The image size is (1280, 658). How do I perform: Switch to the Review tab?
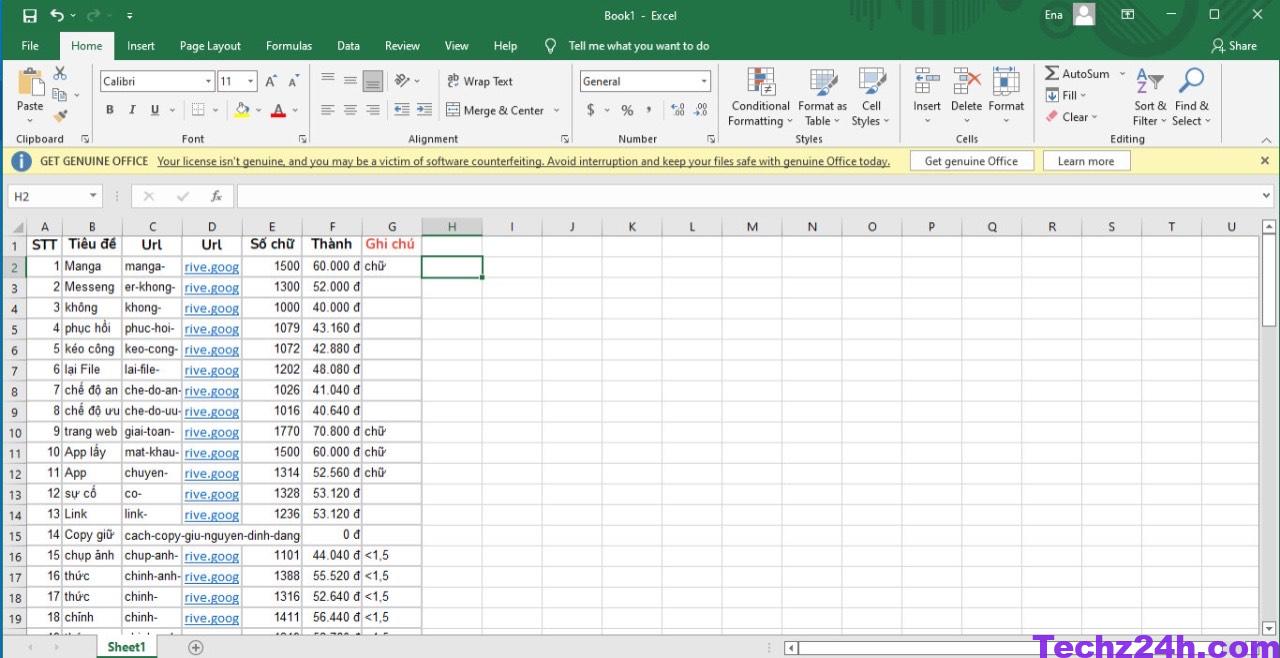[402, 46]
